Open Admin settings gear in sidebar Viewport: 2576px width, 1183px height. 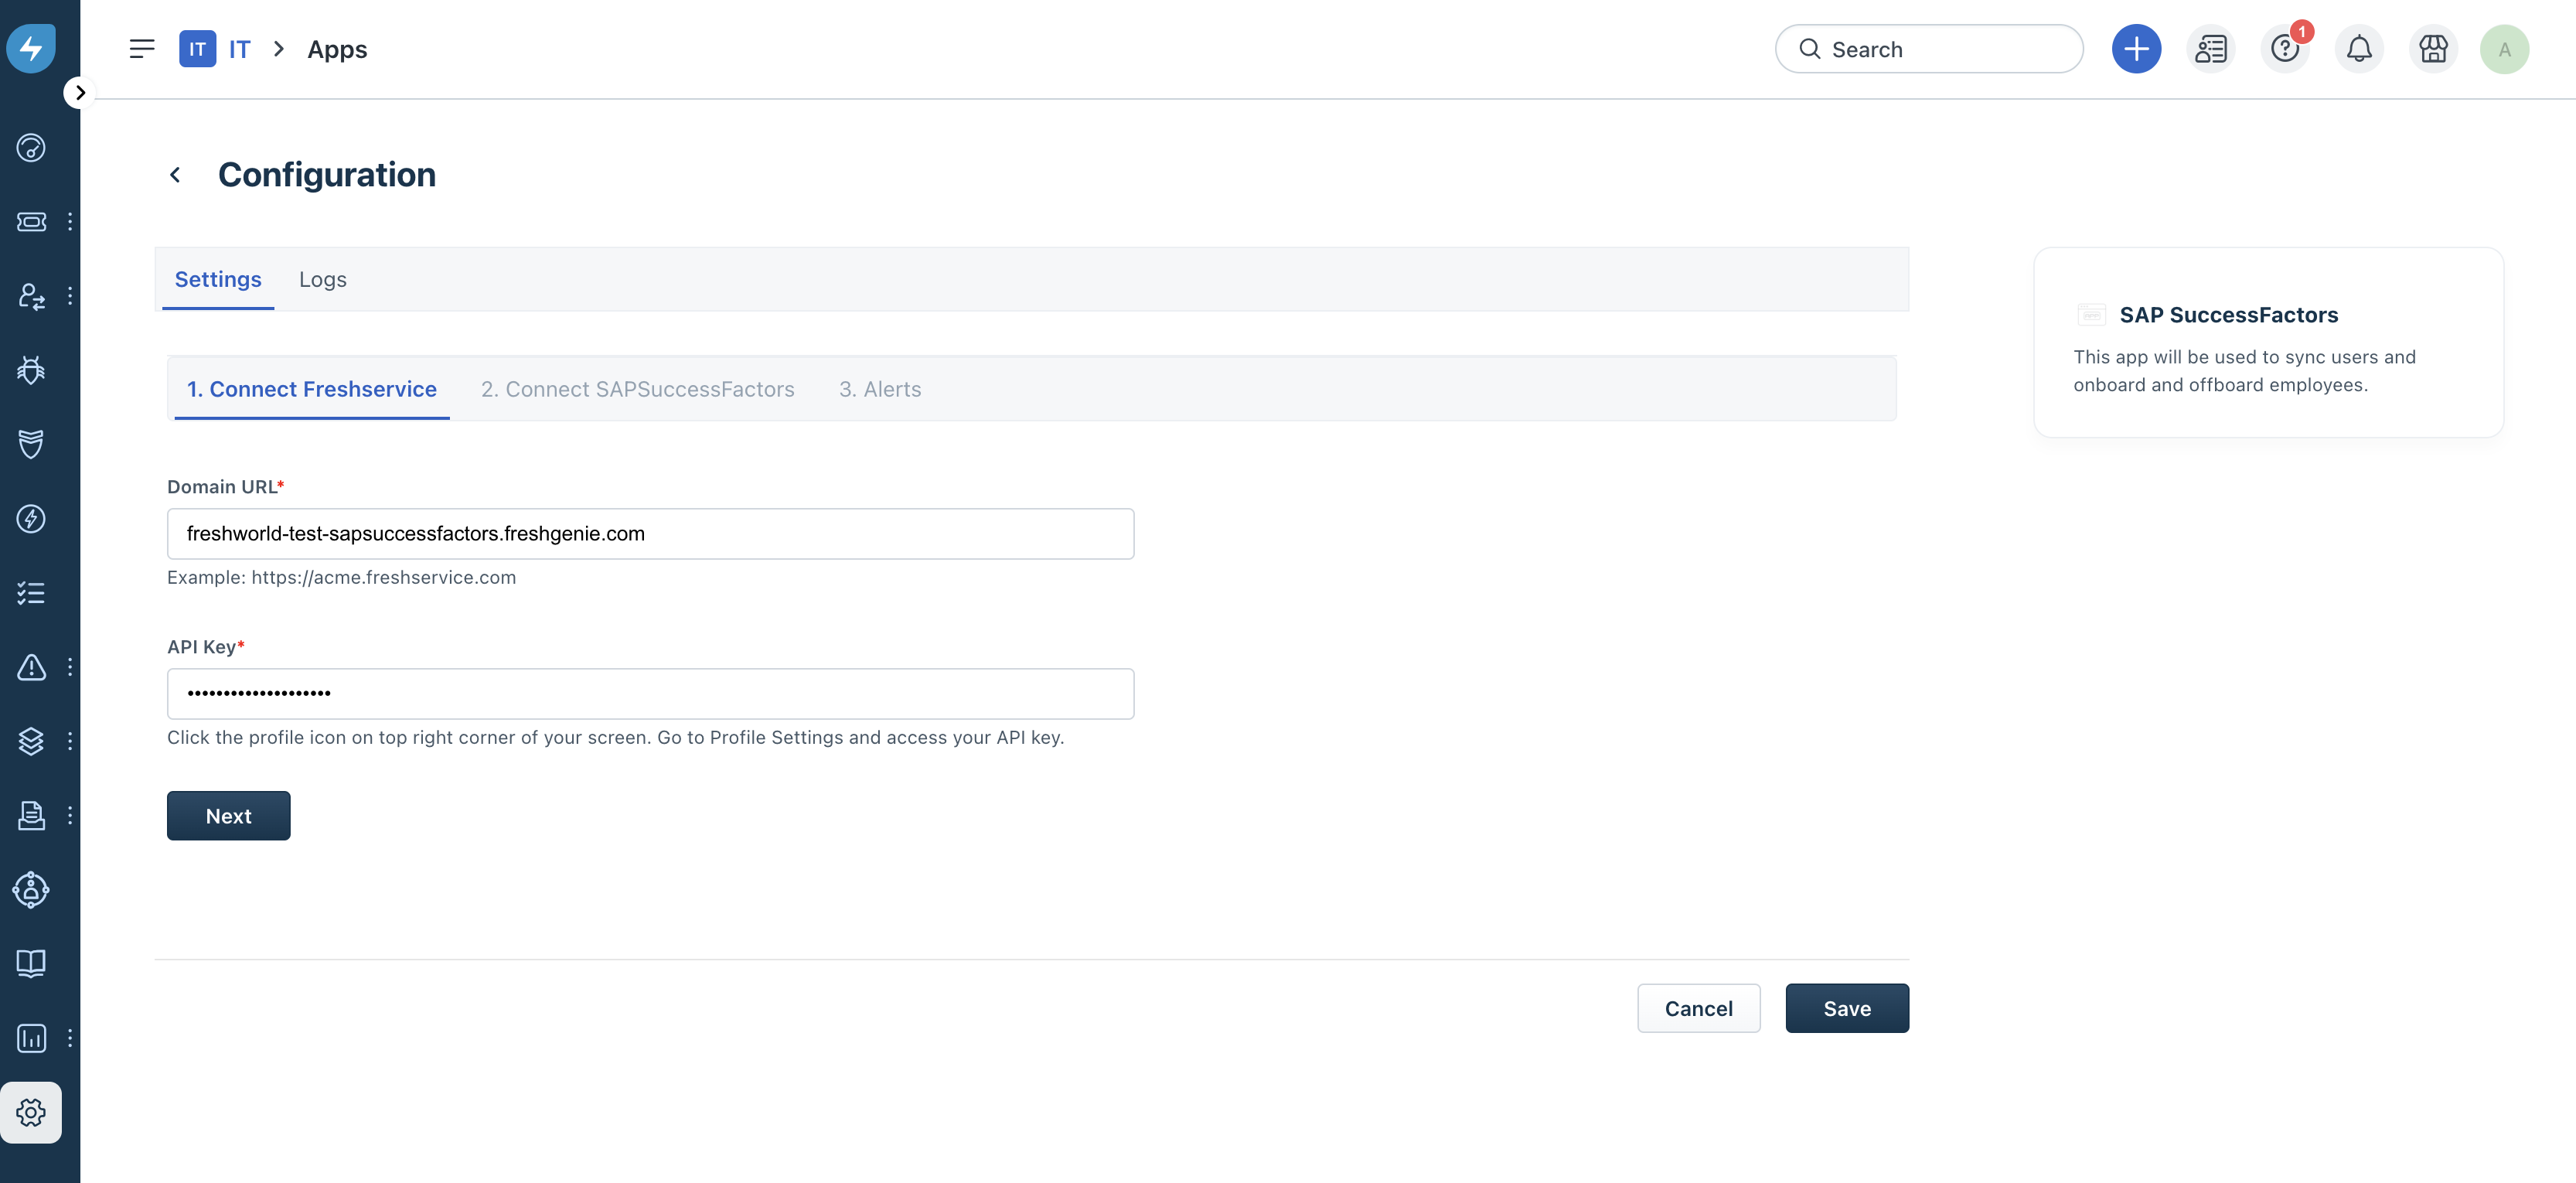tap(31, 1112)
